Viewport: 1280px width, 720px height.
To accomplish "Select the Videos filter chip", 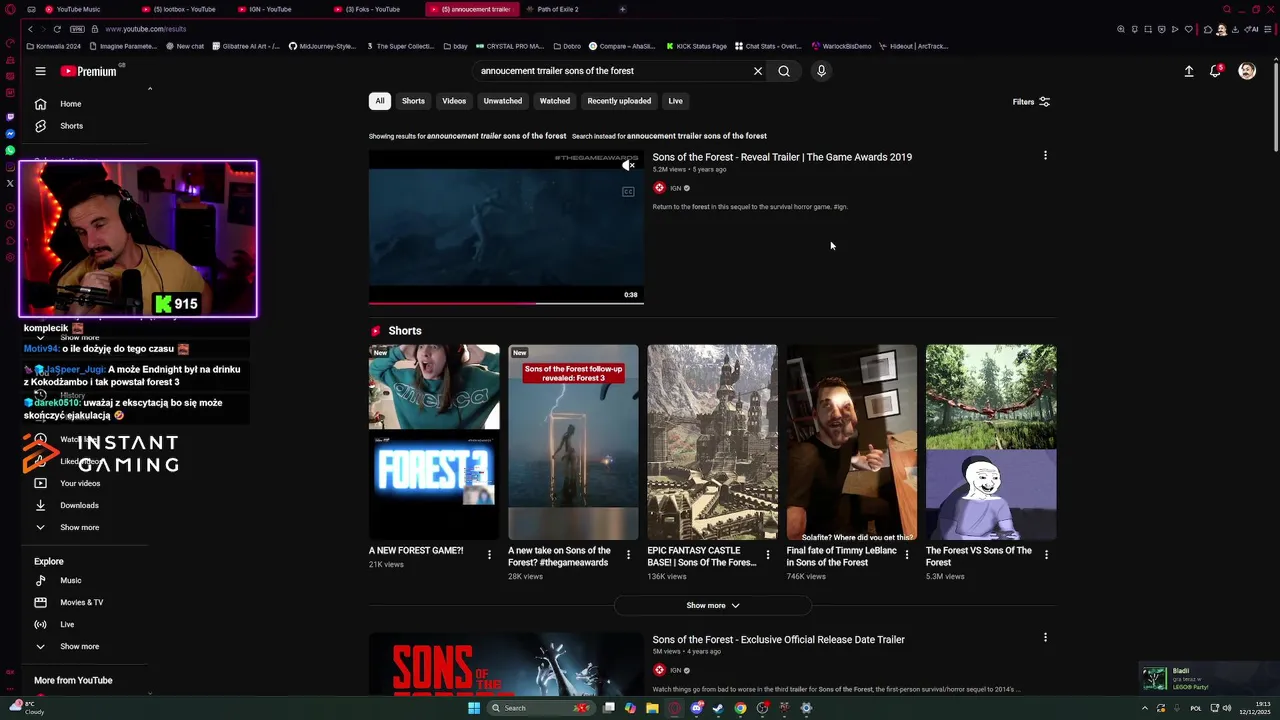I will [x=454, y=101].
